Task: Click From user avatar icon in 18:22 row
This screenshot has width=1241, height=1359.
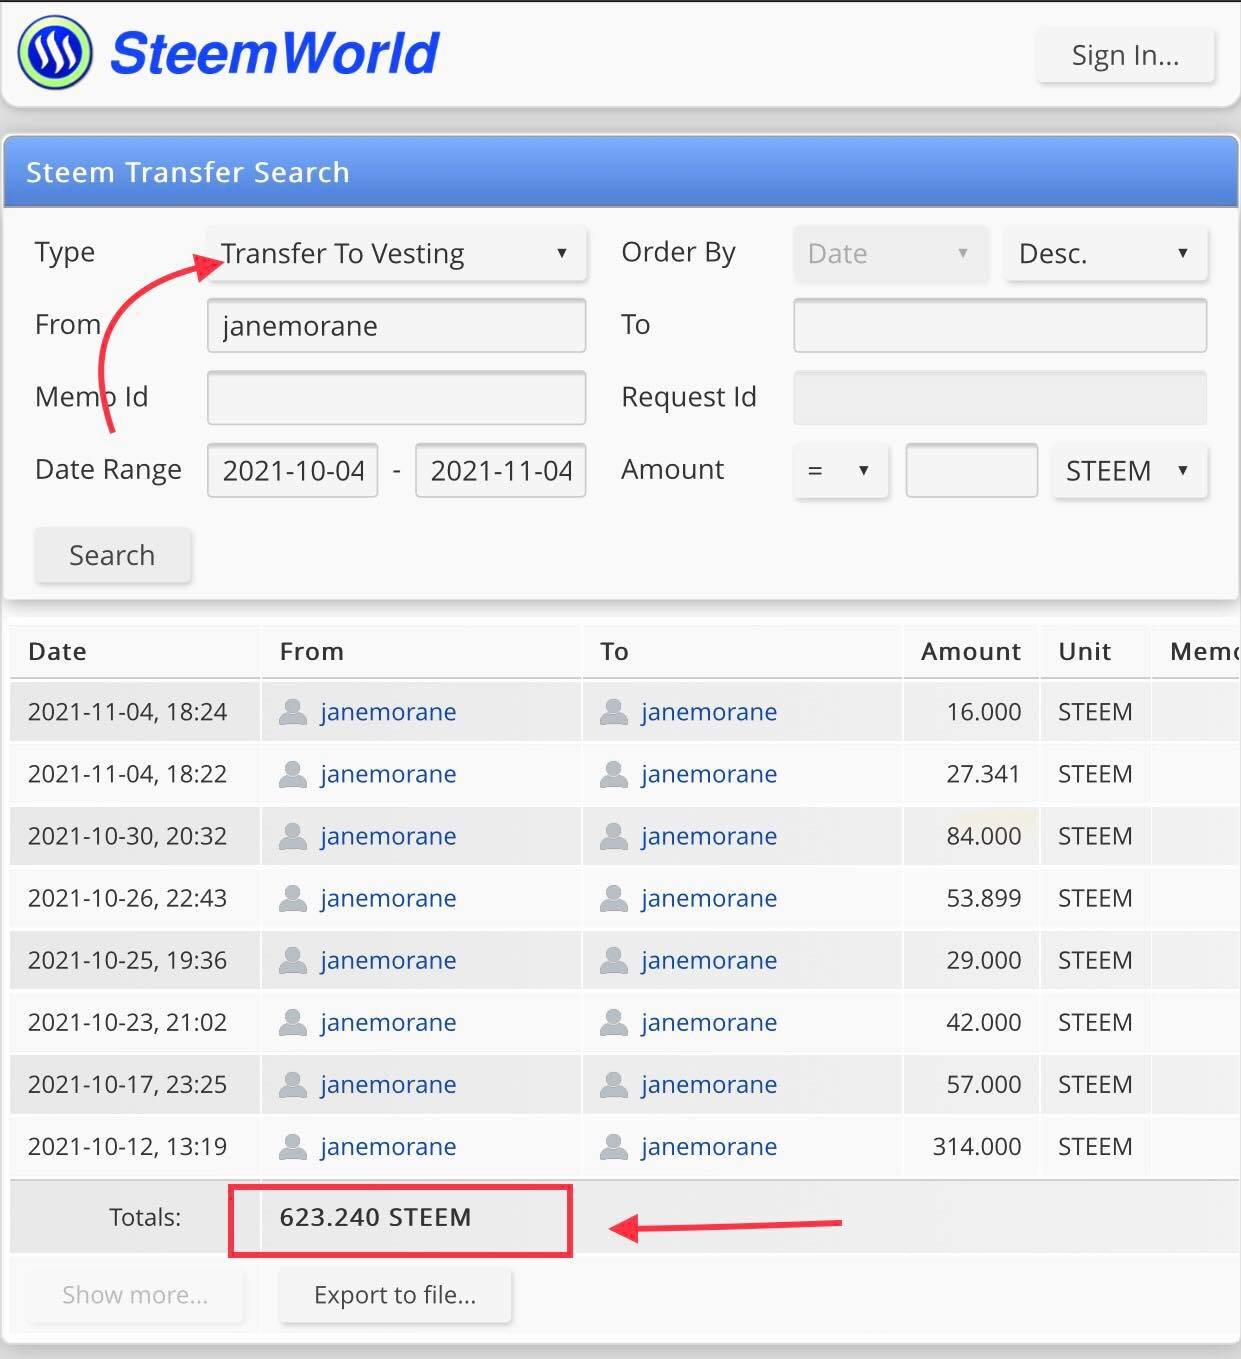Action: click(293, 774)
